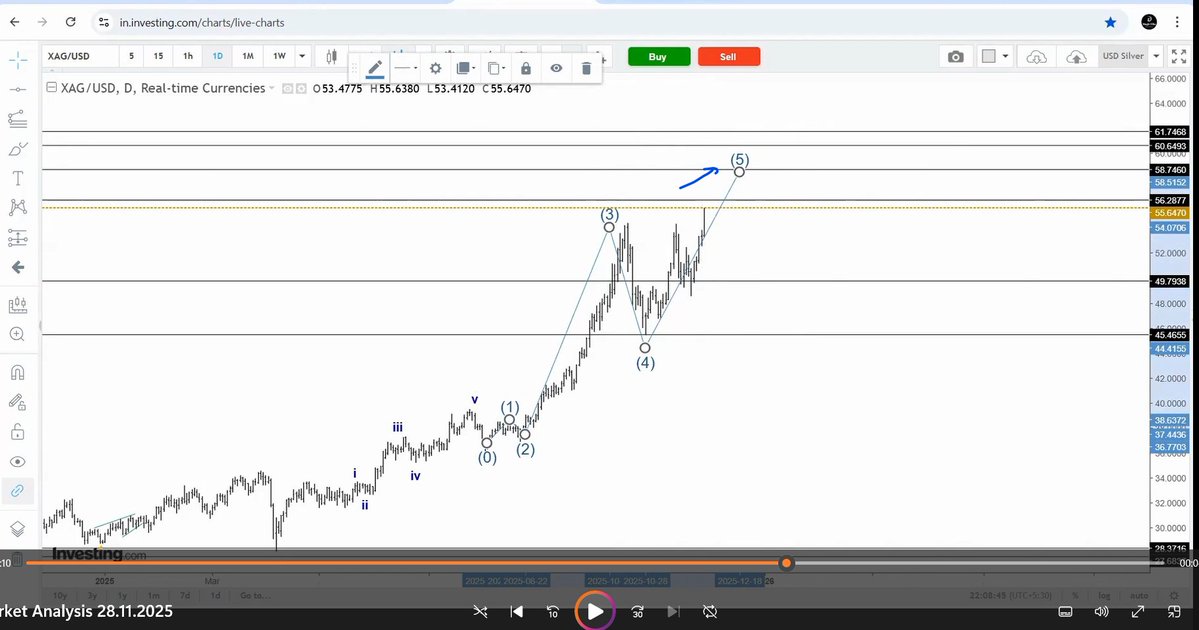Click the red Sell button
This screenshot has width=1199, height=630.
click(x=729, y=57)
